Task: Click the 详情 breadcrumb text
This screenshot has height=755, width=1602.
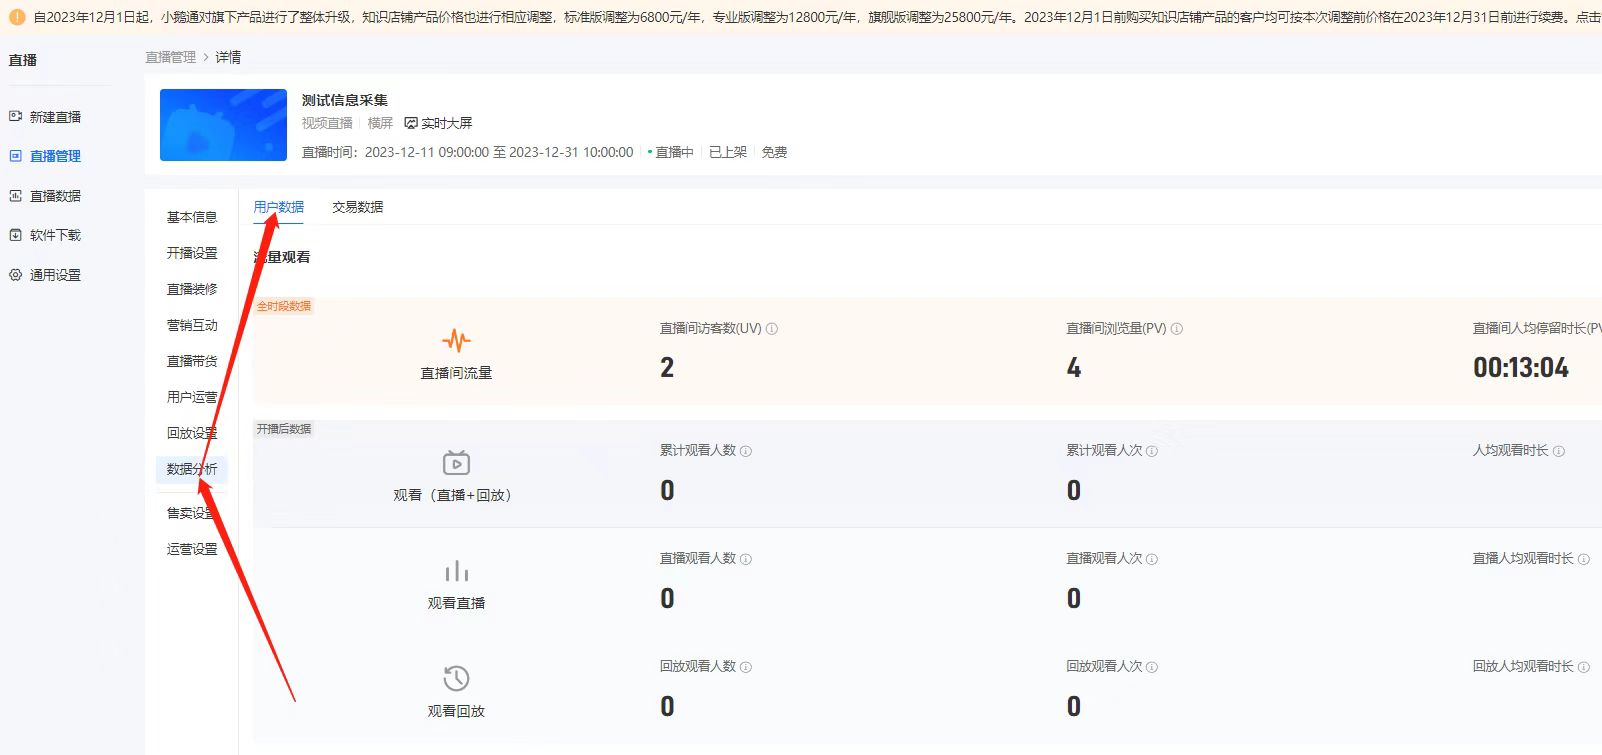Action: point(228,57)
